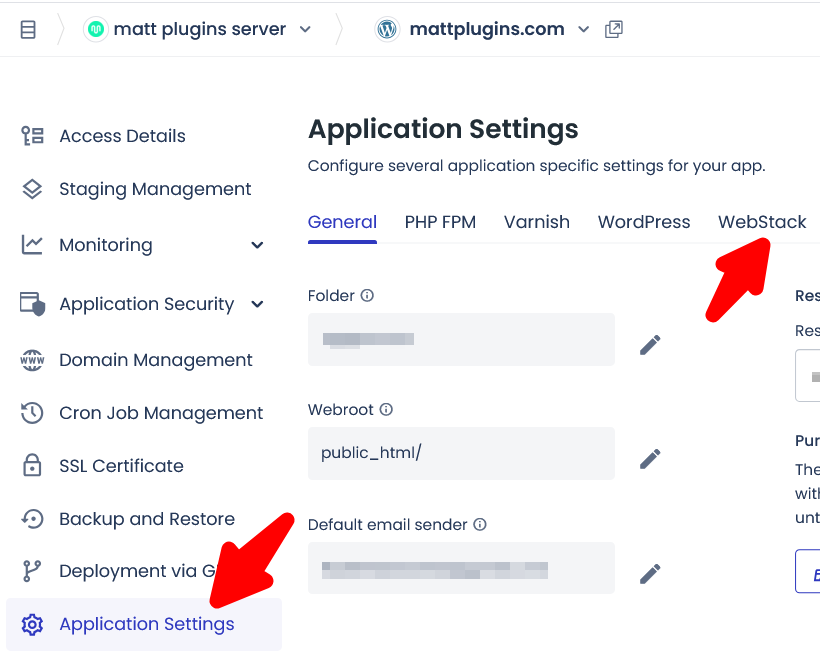
Task: Switch to the PHP FPM tab
Action: (x=440, y=222)
